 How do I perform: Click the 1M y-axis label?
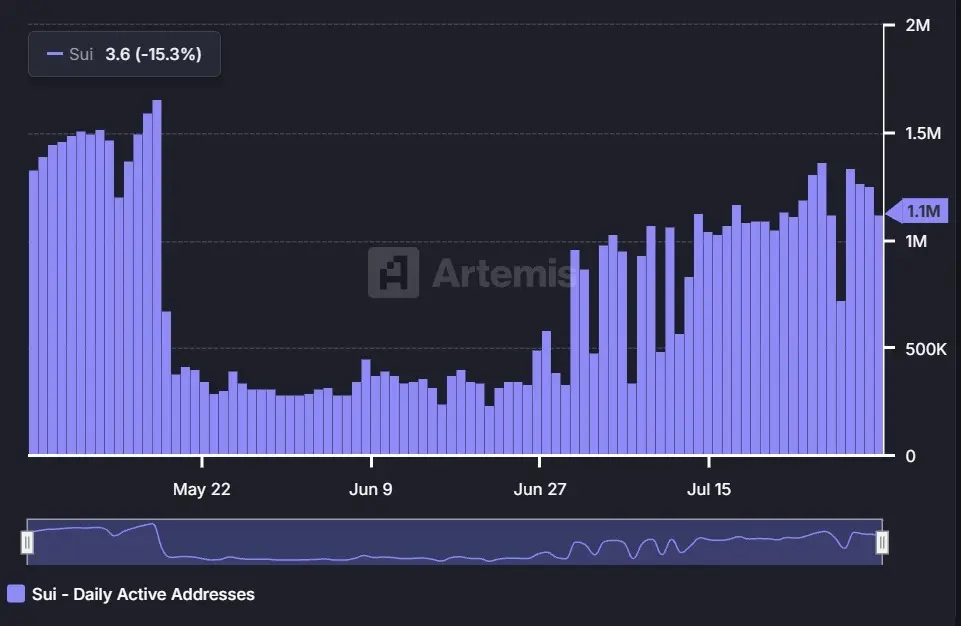point(916,241)
